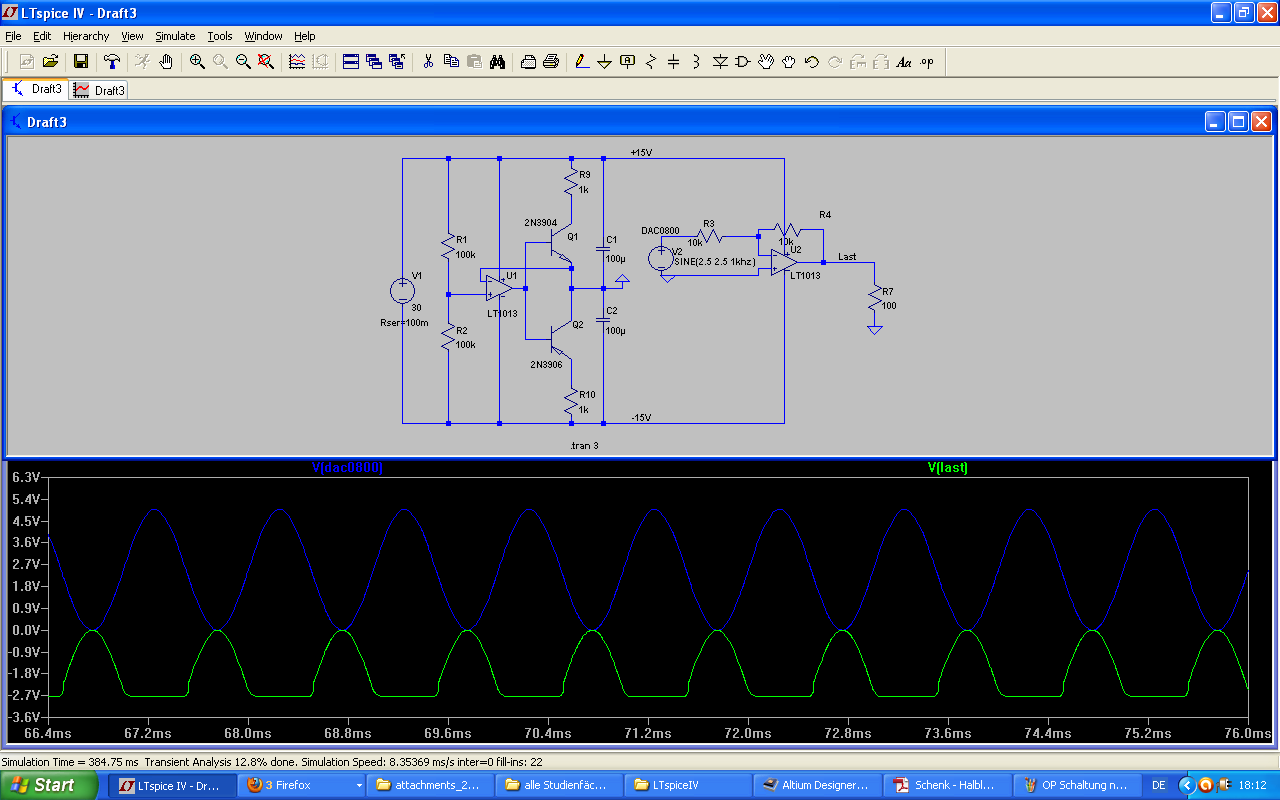The width and height of the screenshot is (1280, 800).
Task: Open the Altium Designer taskbar button
Action: pos(819,785)
